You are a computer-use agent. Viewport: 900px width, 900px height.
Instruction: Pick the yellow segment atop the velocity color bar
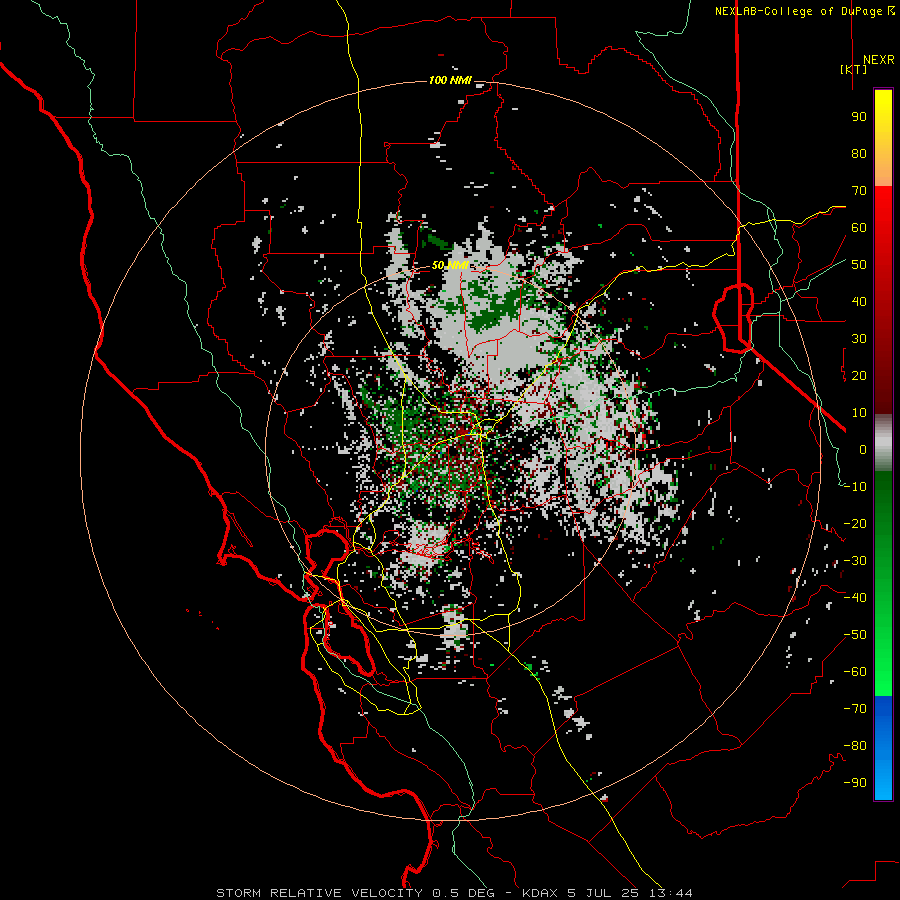883,109
